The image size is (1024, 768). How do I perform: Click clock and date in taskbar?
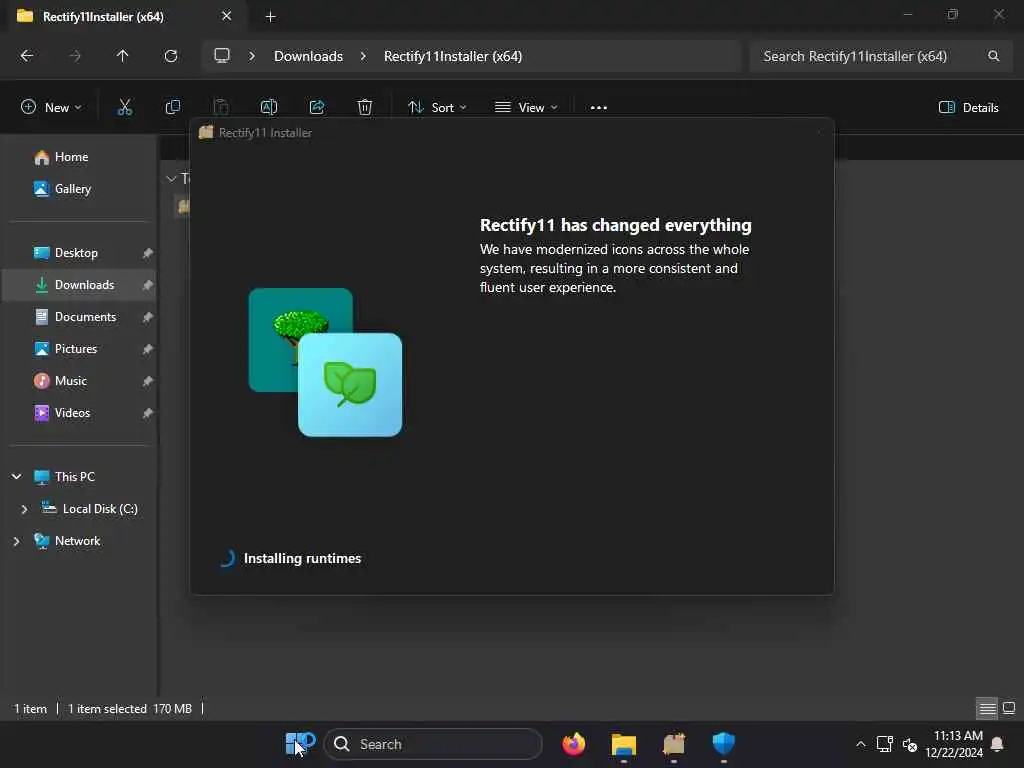(954, 744)
